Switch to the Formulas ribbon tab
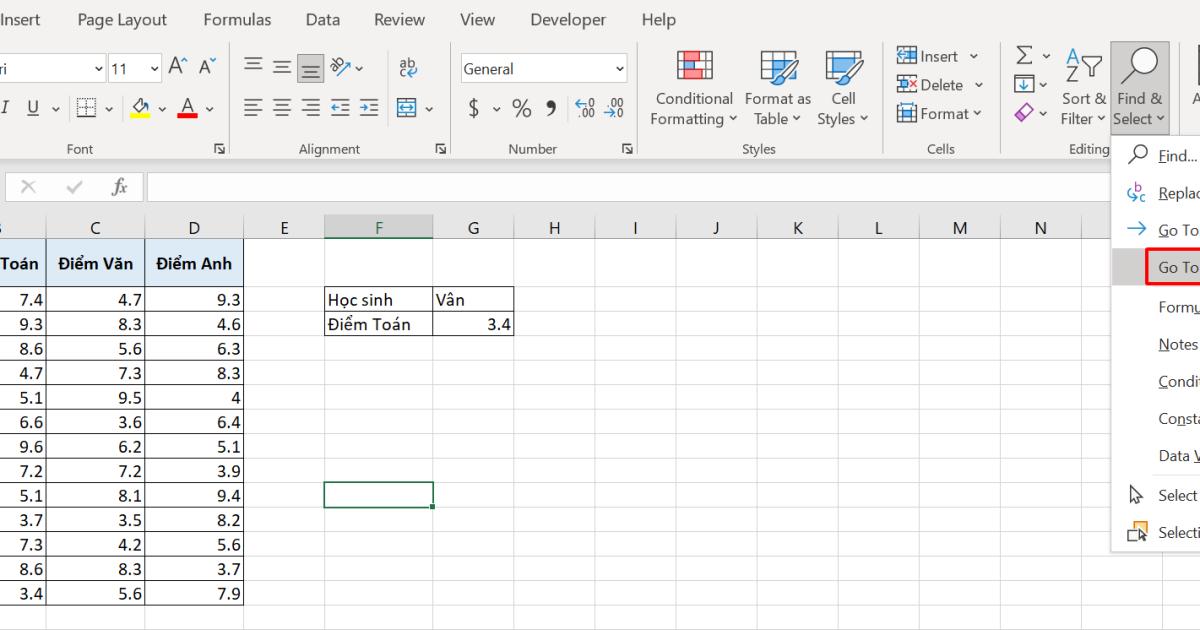Viewport: 1200px width, 630px height. [237, 19]
